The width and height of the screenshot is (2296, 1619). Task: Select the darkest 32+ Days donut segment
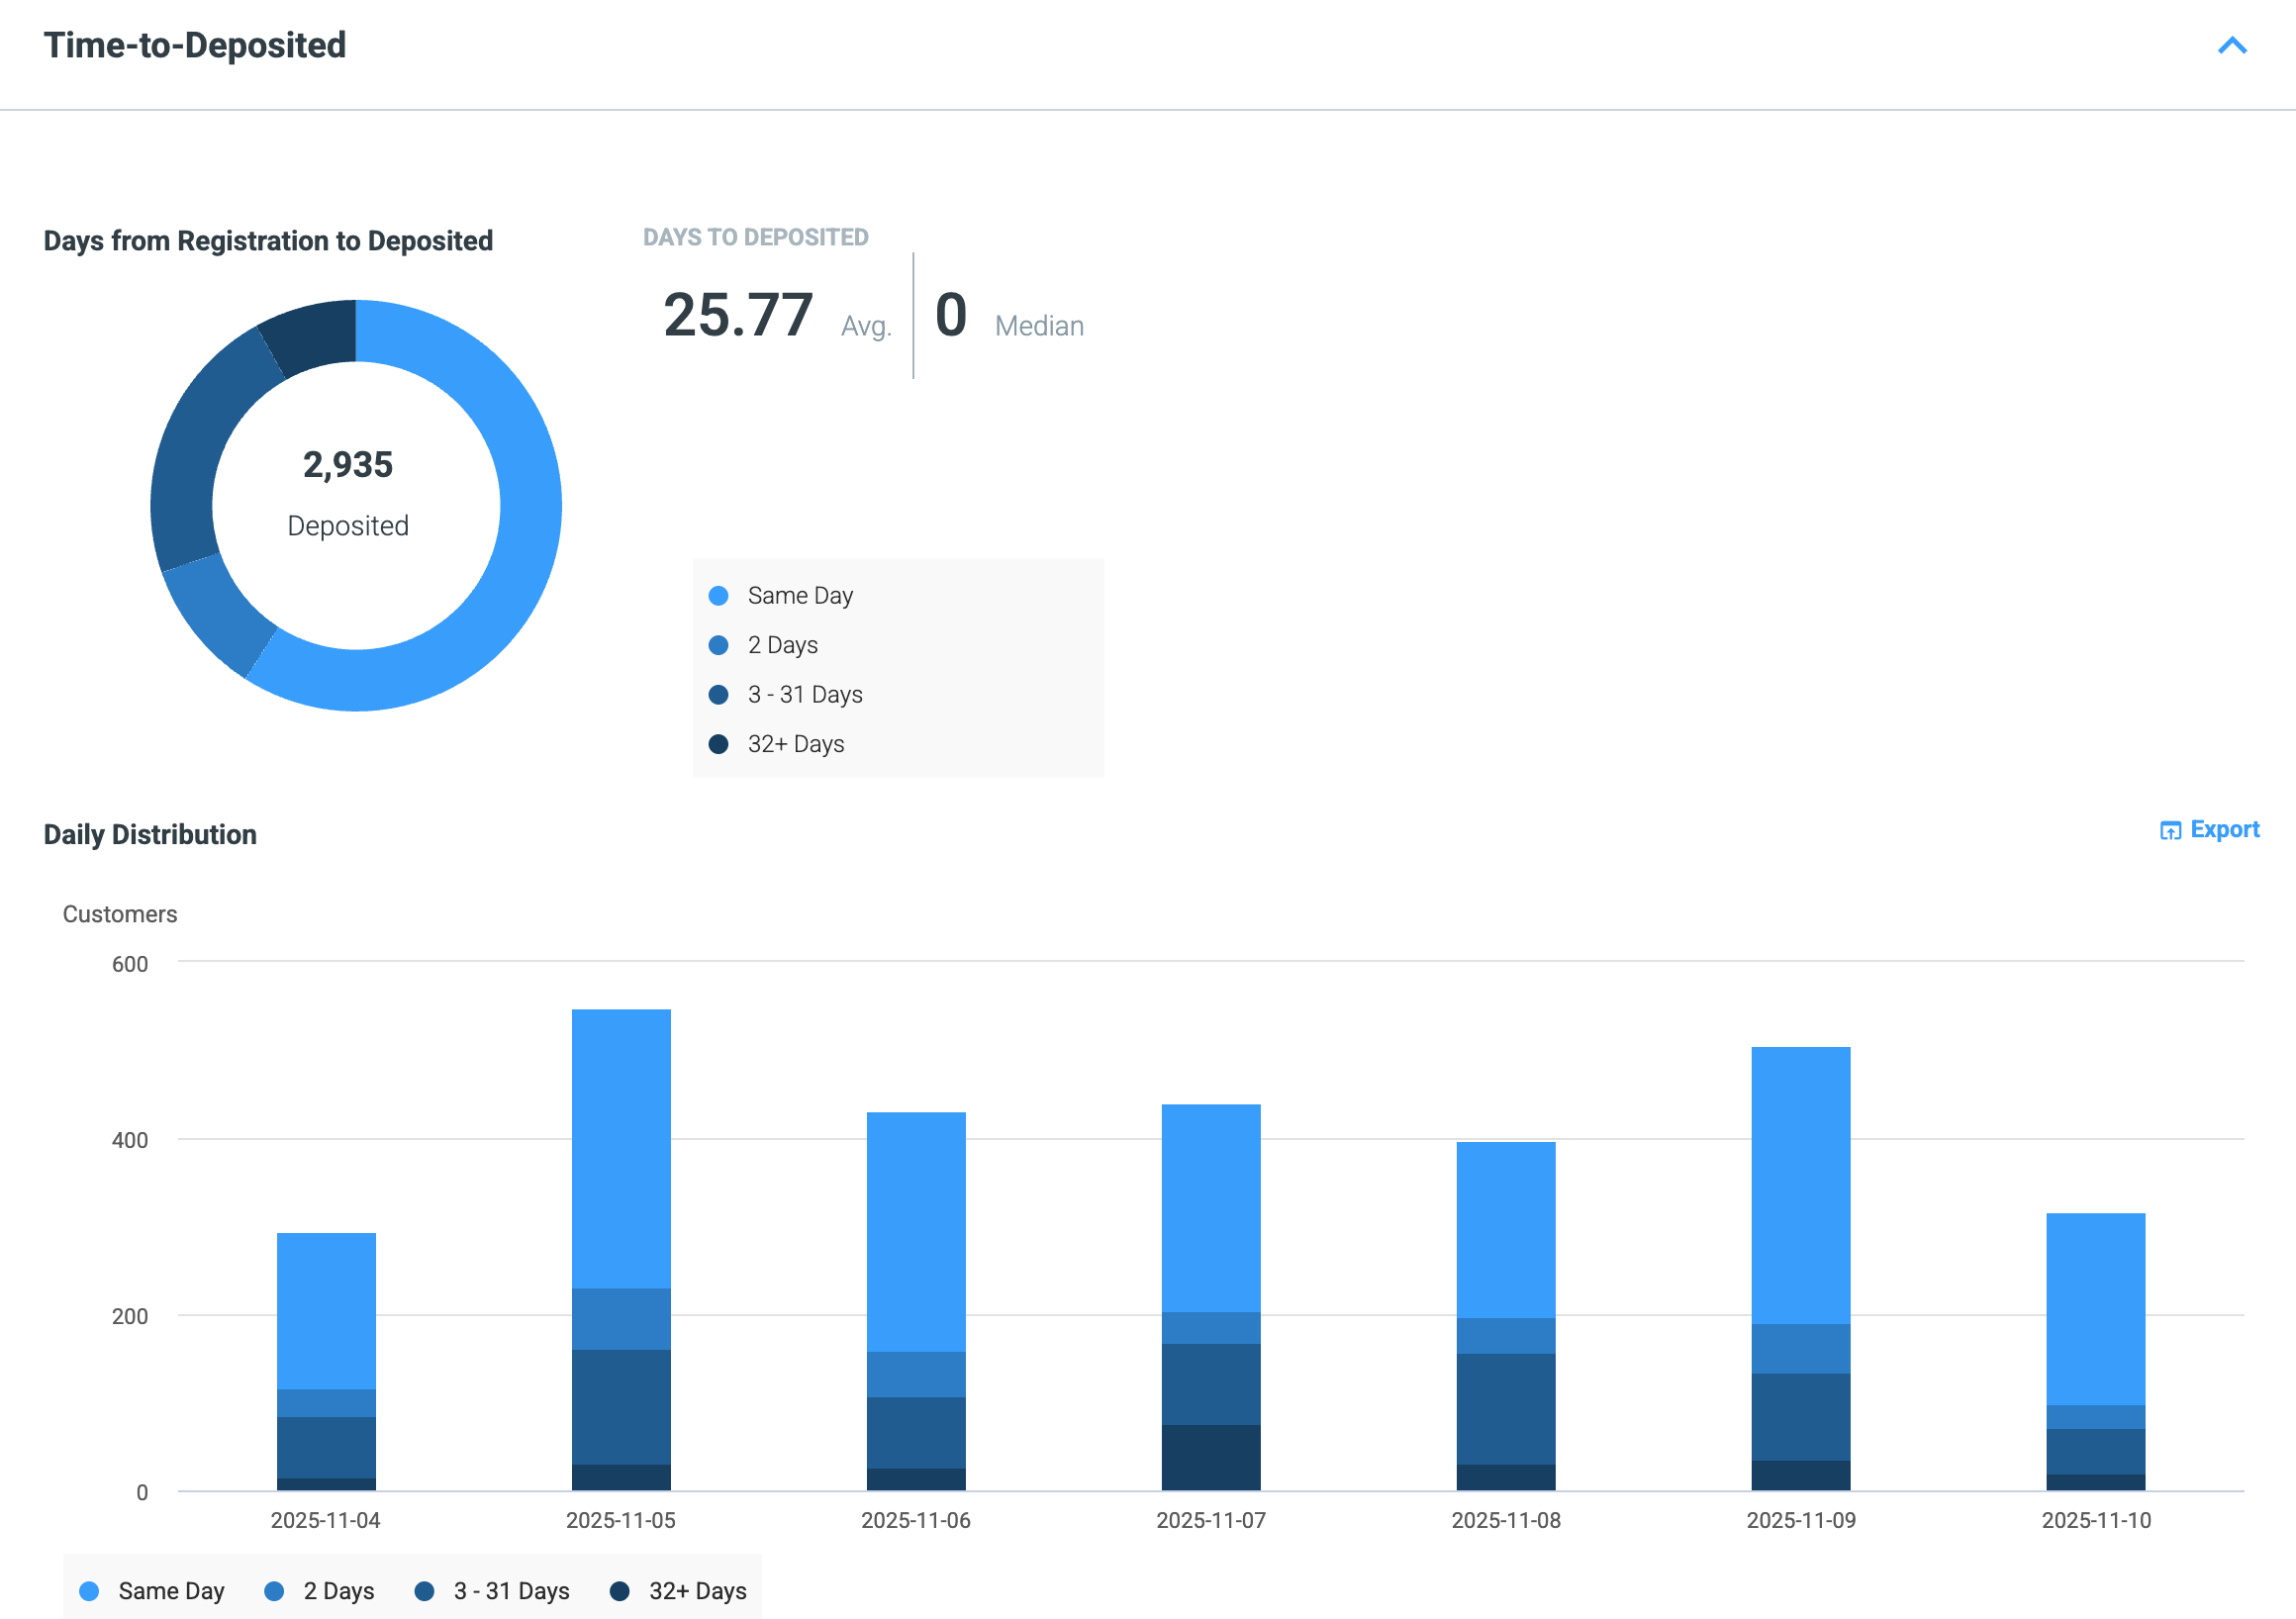point(313,335)
